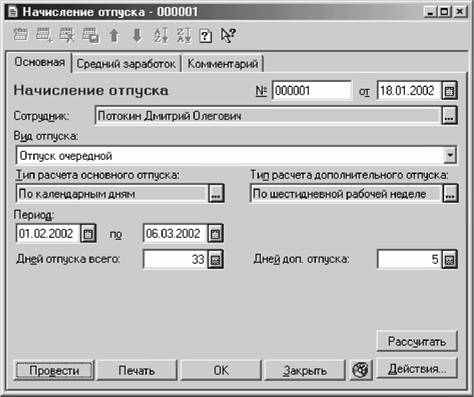Screen dimensions: 474x397
Task: Click the По шестидневной рабочей неделе field
Action: pos(346,194)
